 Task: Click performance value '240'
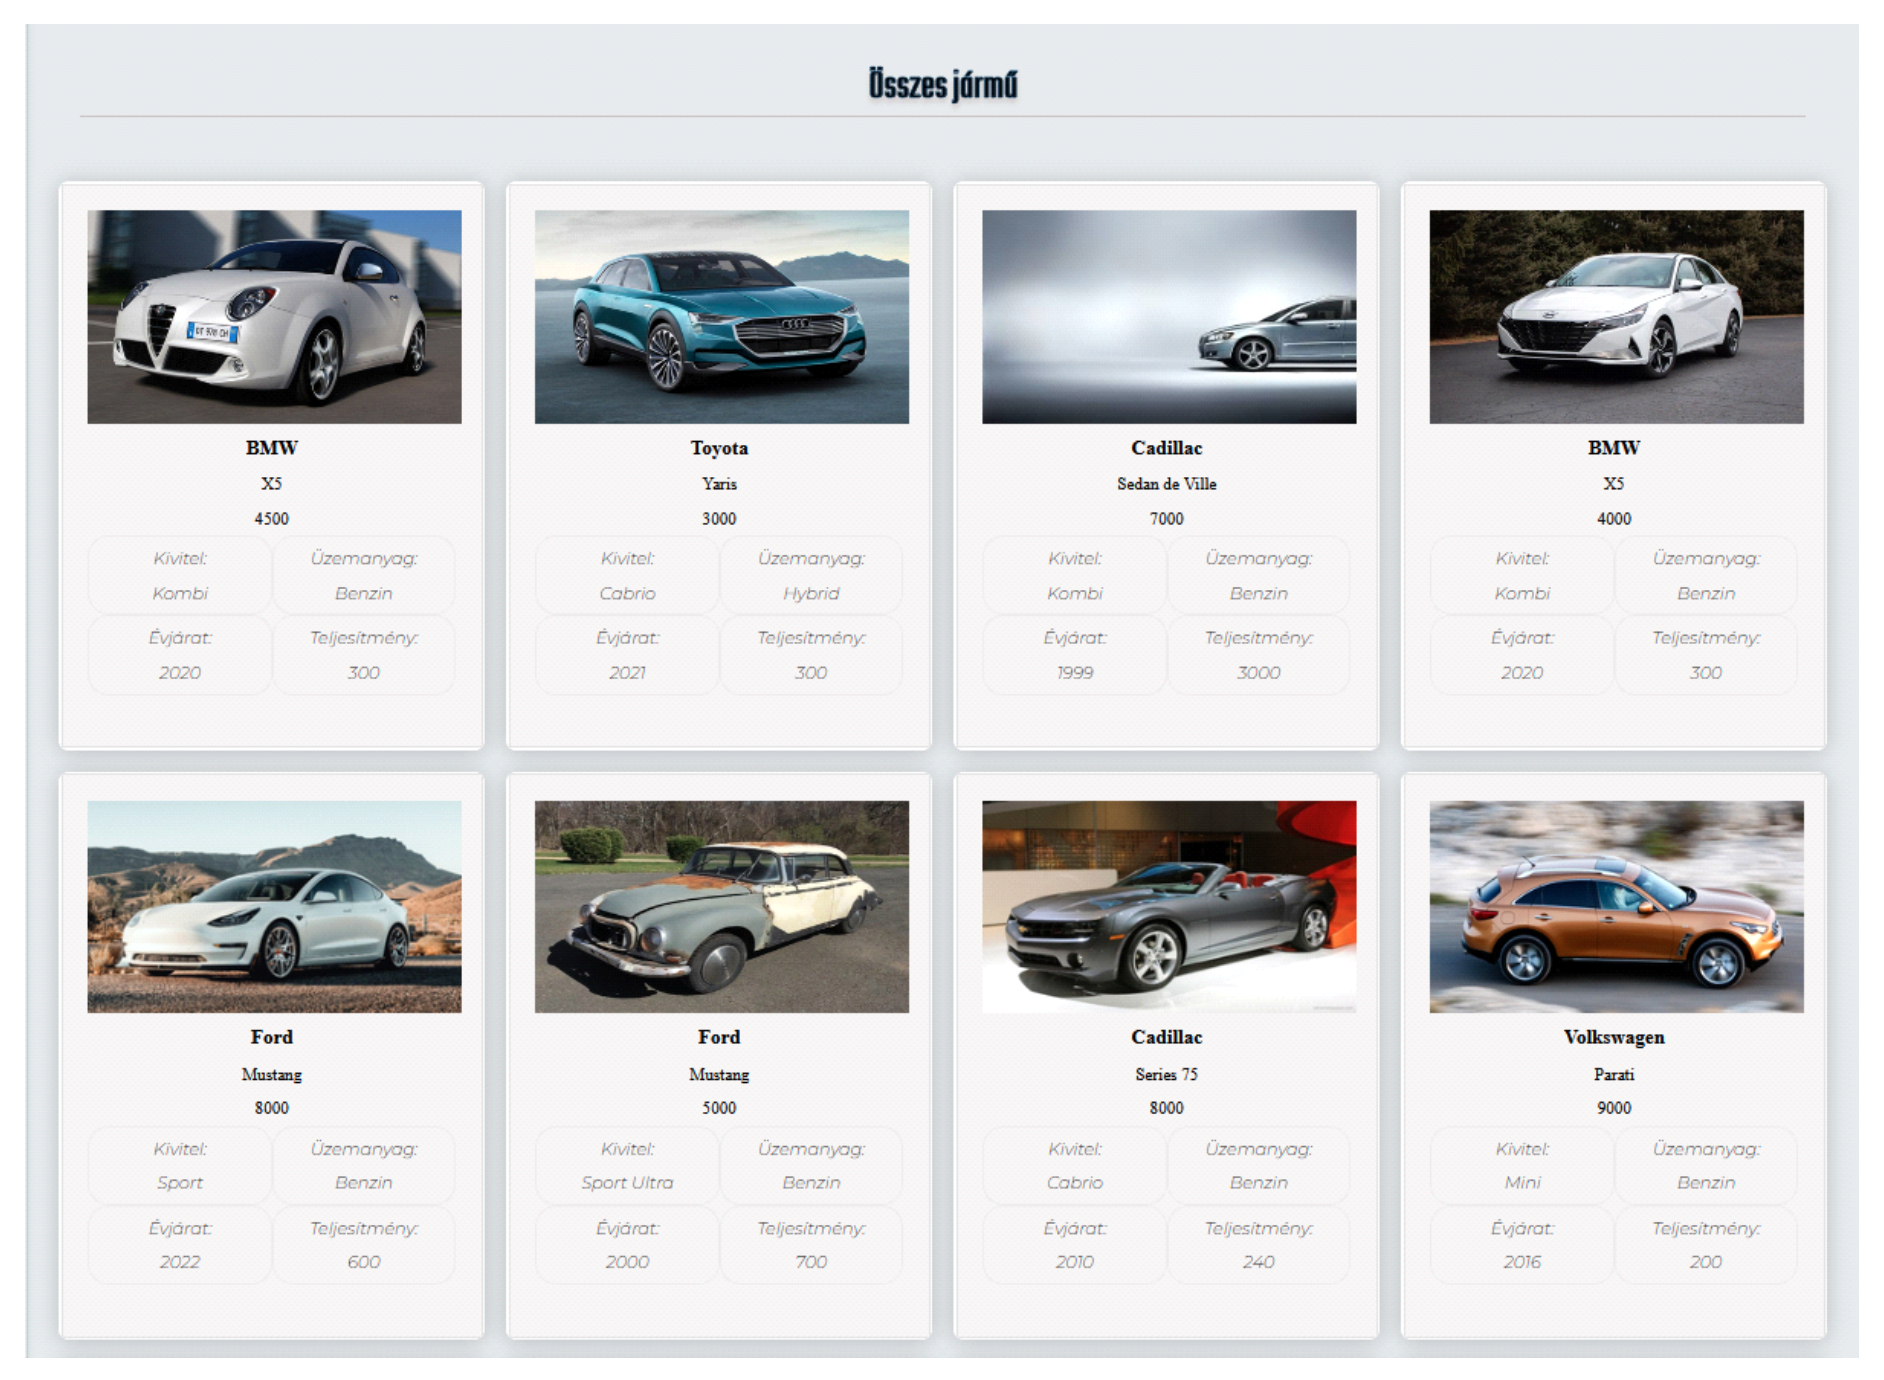pyautogui.click(x=1259, y=1262)
